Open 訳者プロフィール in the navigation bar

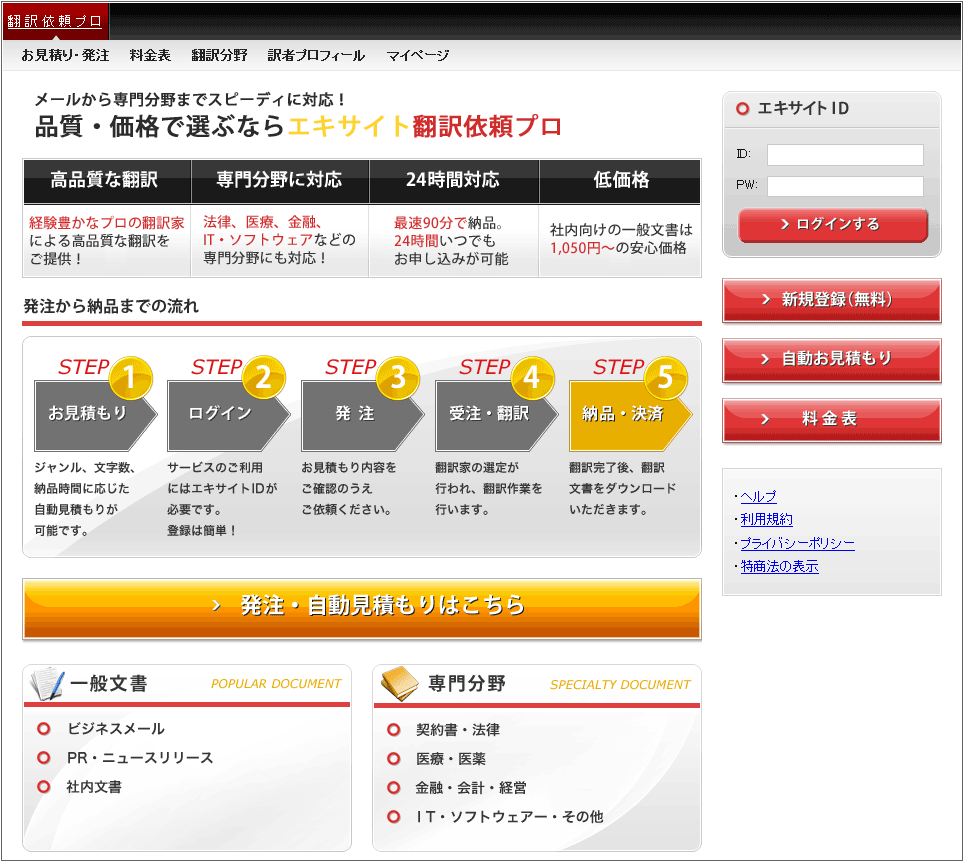316,55
